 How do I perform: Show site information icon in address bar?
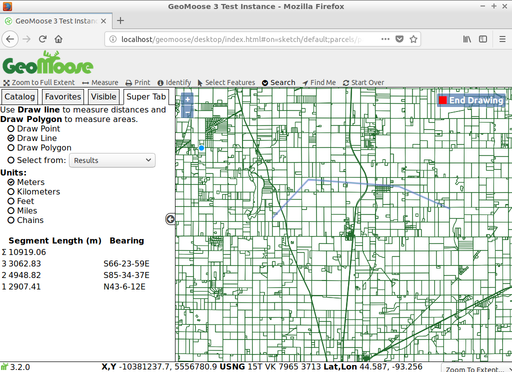click(113, 39)
